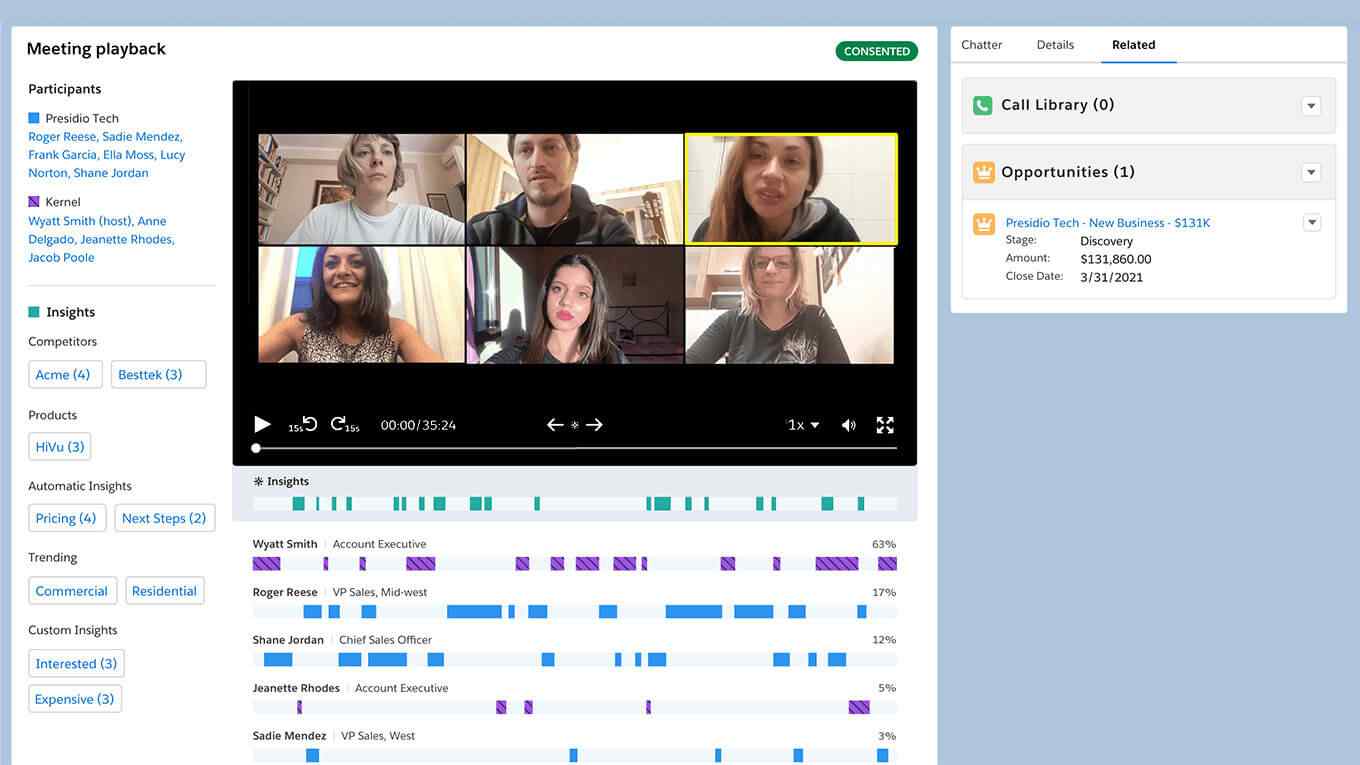Expand the Opportunities section dropdown
1360x765 pixels.
pos(1312,173)
